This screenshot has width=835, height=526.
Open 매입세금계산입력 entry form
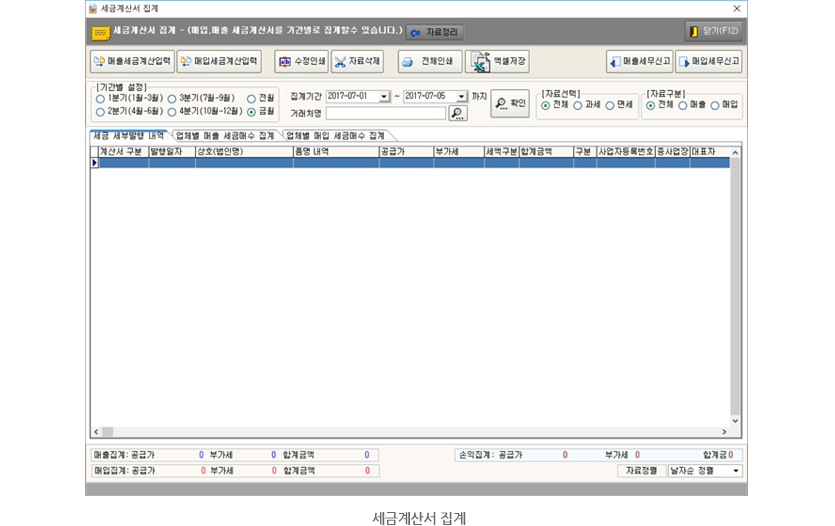tap(219, 62)
